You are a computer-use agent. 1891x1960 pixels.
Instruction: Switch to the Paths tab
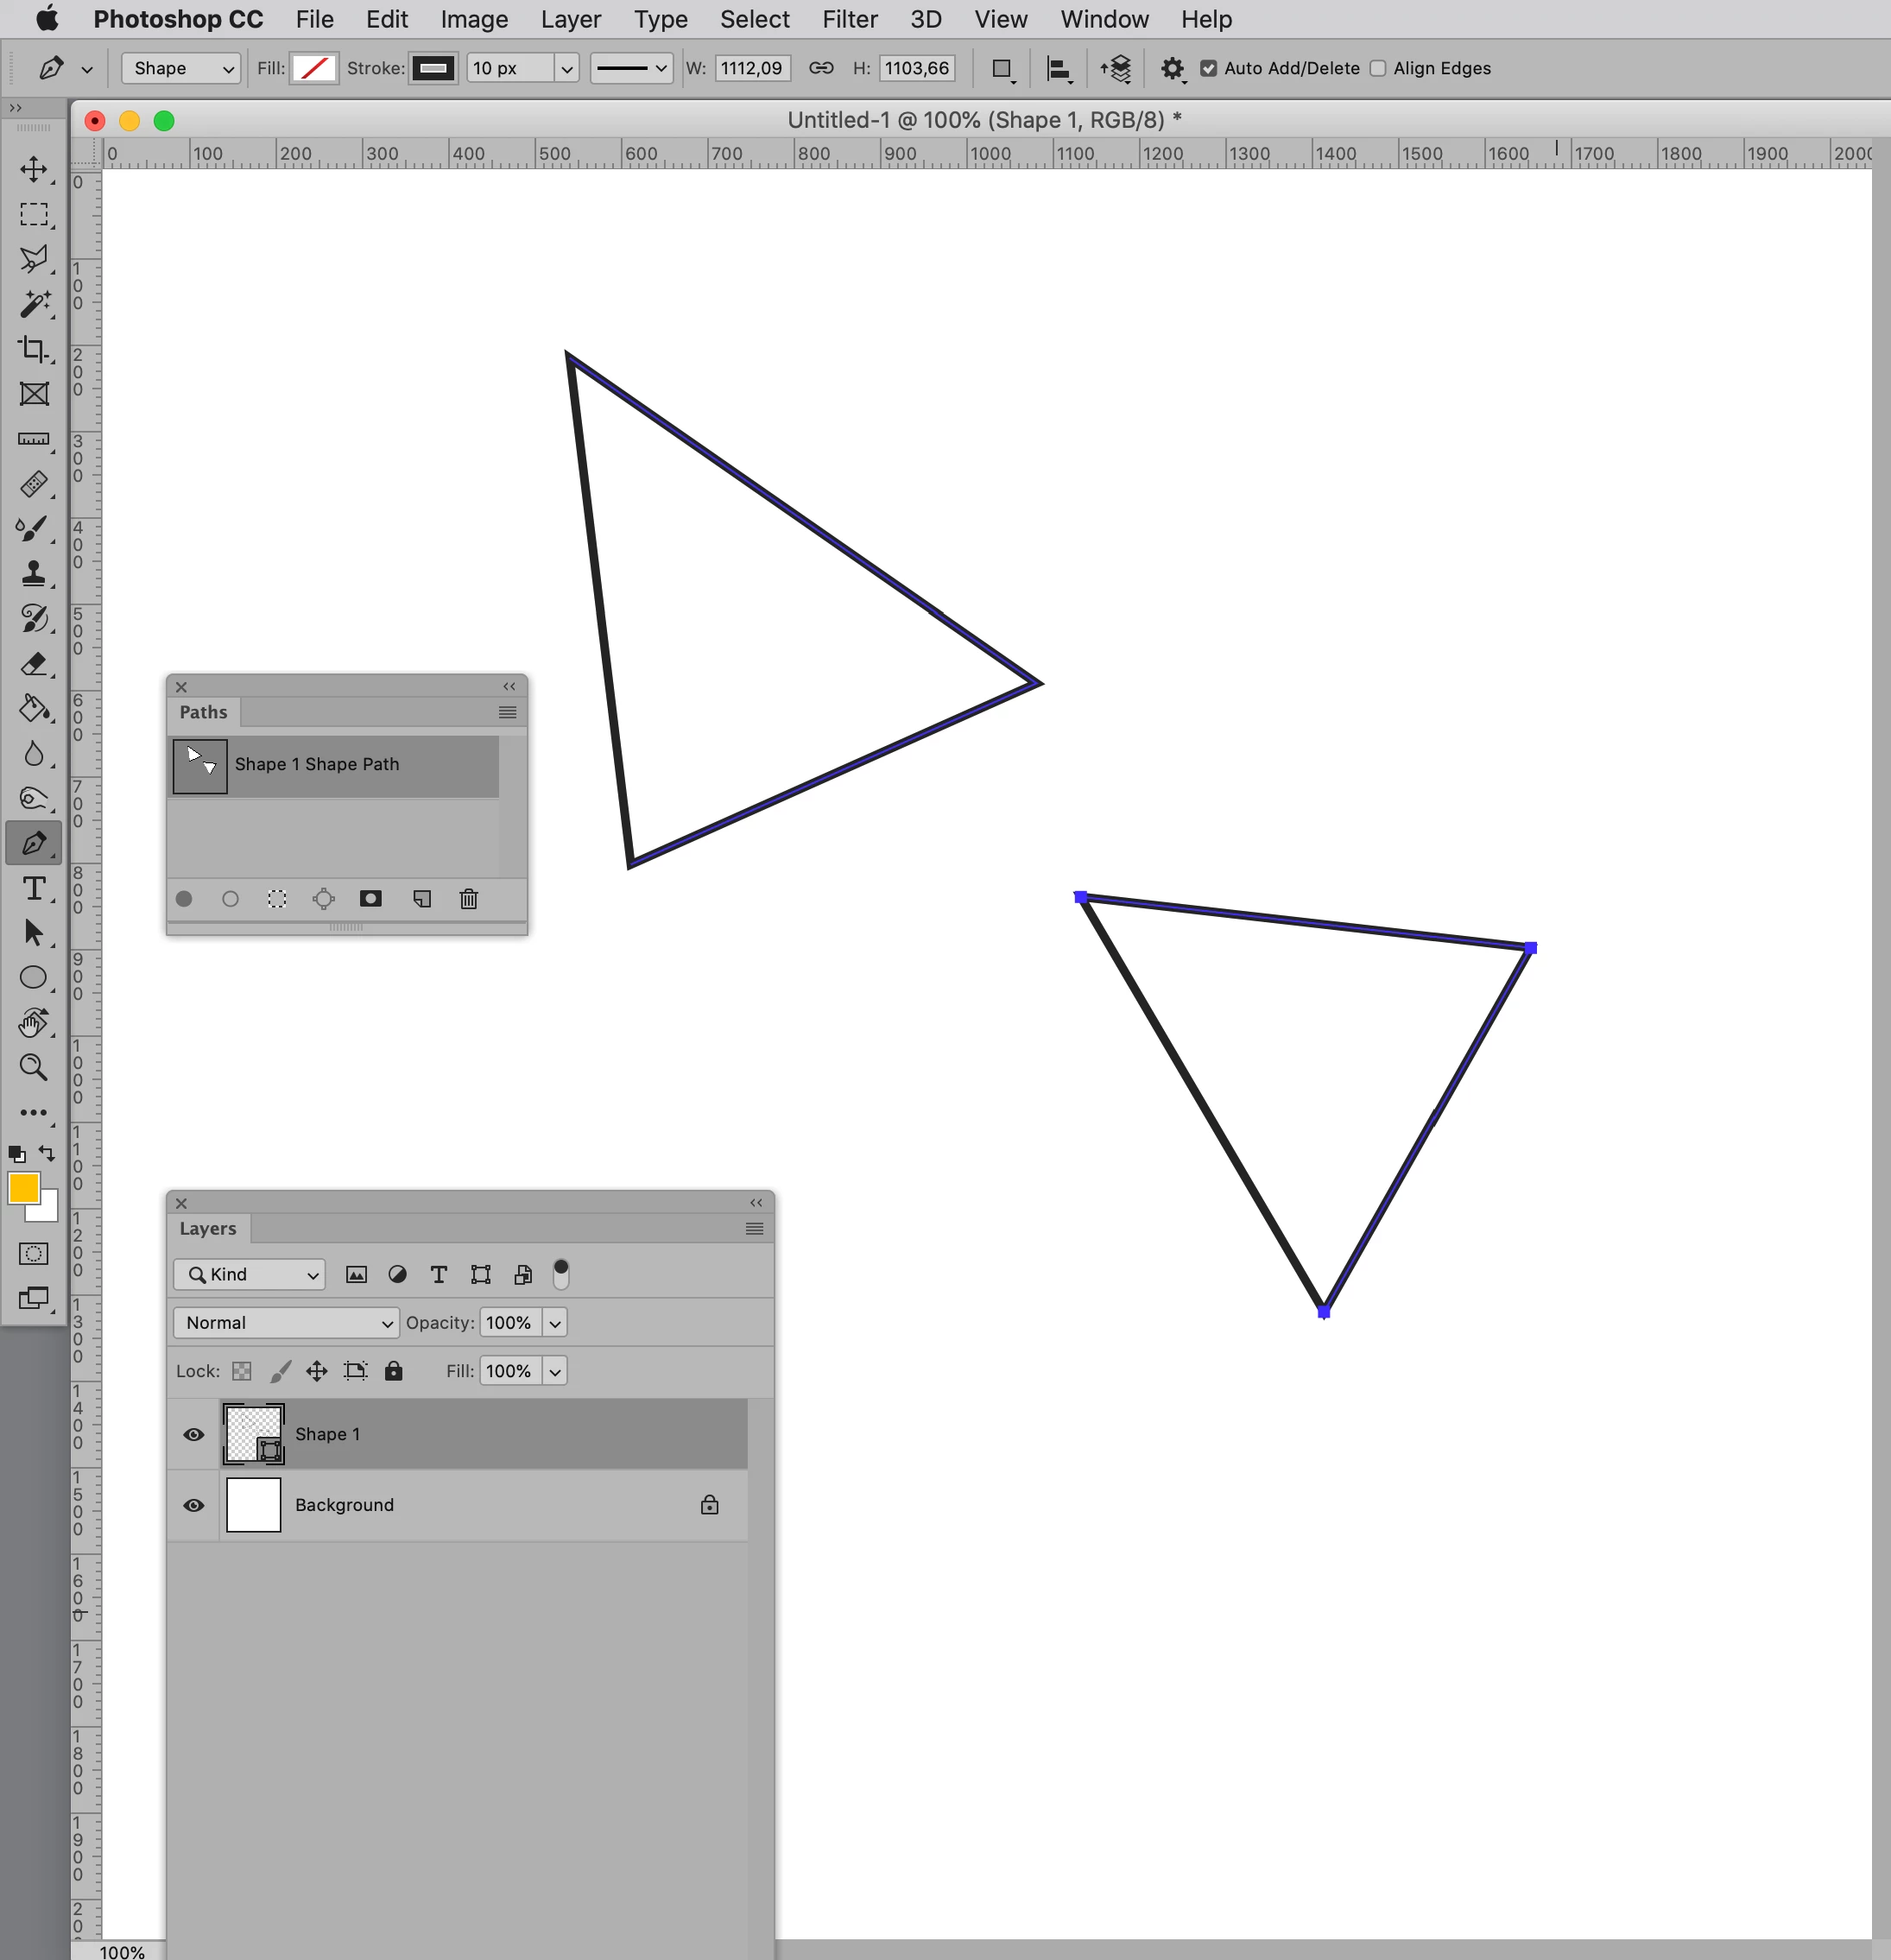click(x=203, y=712)
